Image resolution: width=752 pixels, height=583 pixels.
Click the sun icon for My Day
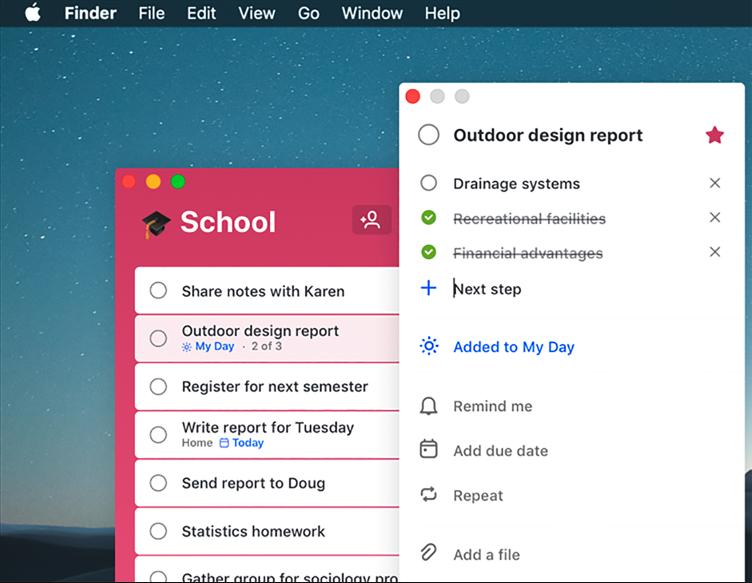click(429, 346)
